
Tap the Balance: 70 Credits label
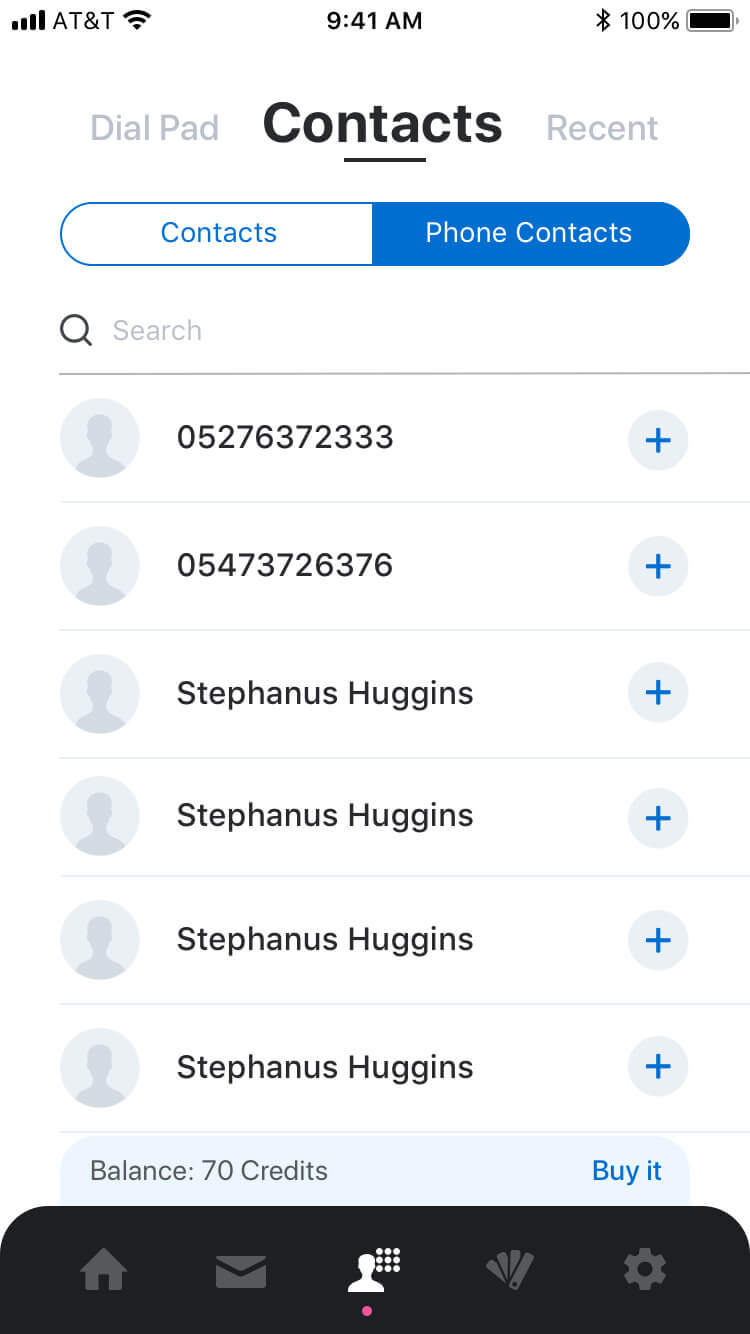(x=209, y=1170)
